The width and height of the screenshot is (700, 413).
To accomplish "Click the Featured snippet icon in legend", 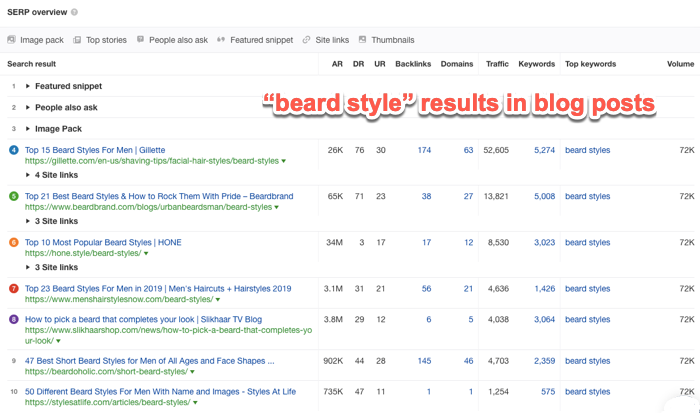I will point(220,40).
